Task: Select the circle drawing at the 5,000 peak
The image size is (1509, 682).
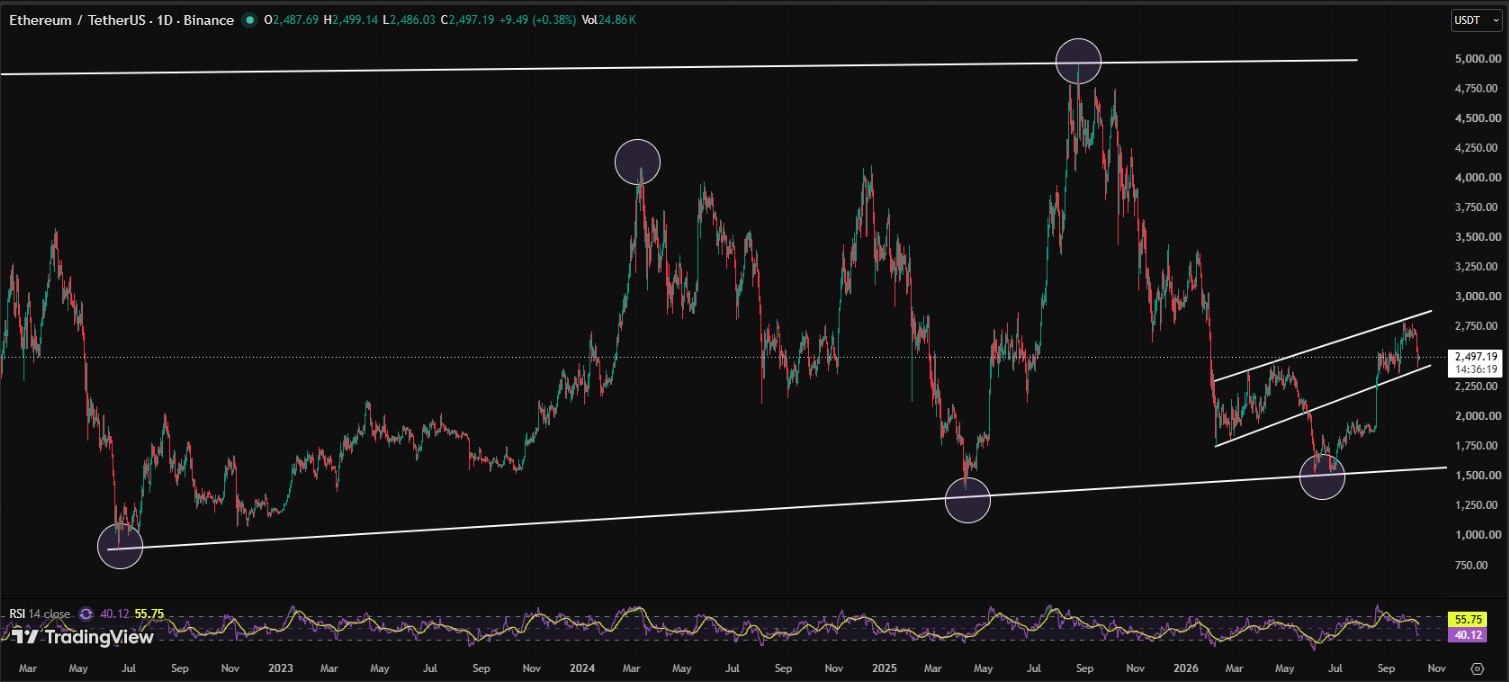Action: click(1078, 61)
